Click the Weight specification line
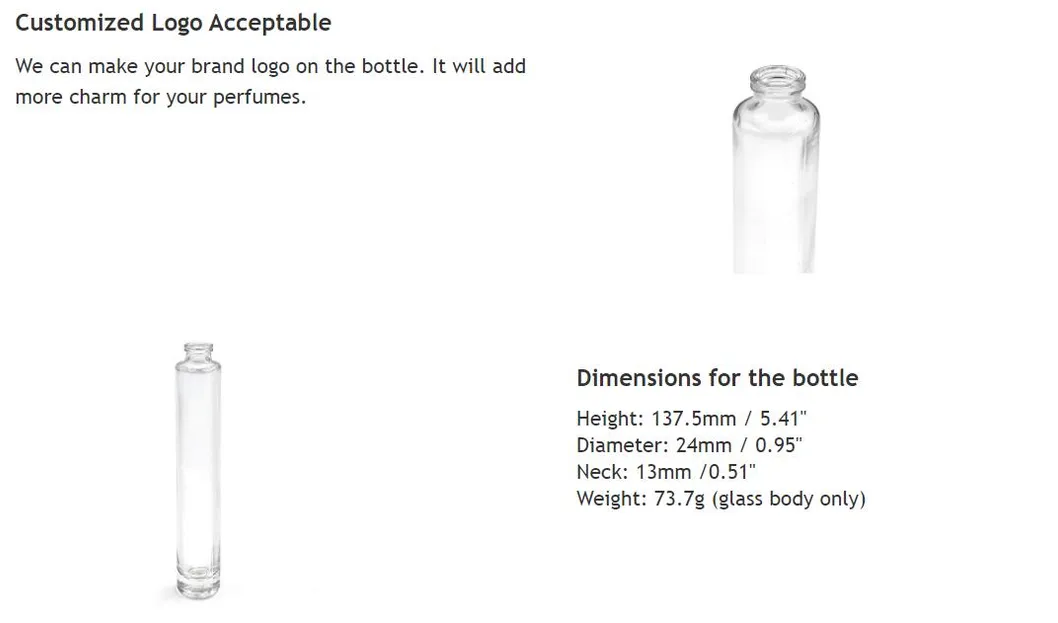The image size is (1058, 623). 720,498
